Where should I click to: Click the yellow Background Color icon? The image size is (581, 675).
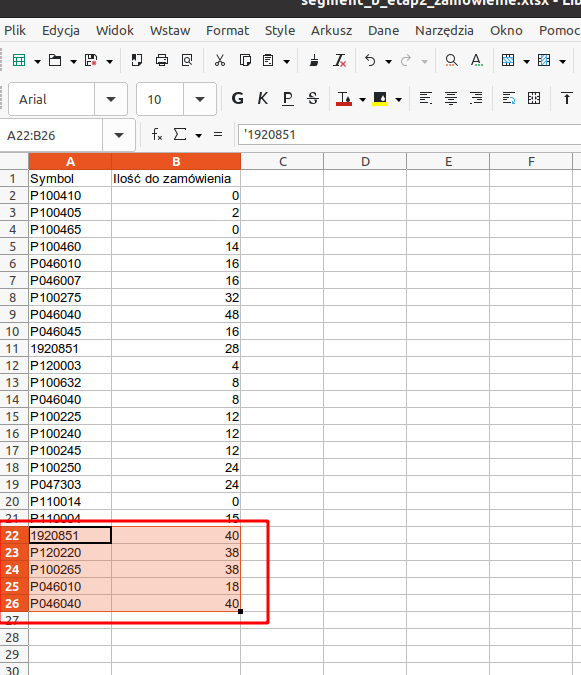click(x=380, y=99)
